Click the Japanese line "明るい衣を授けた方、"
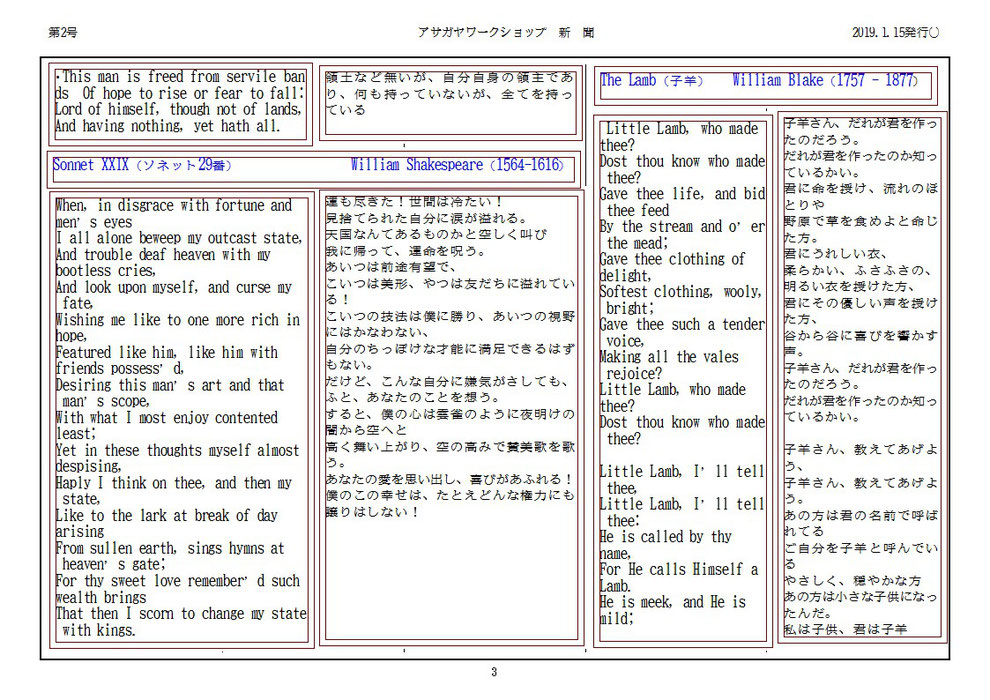The image size is (990, 700). click(850, 287)
